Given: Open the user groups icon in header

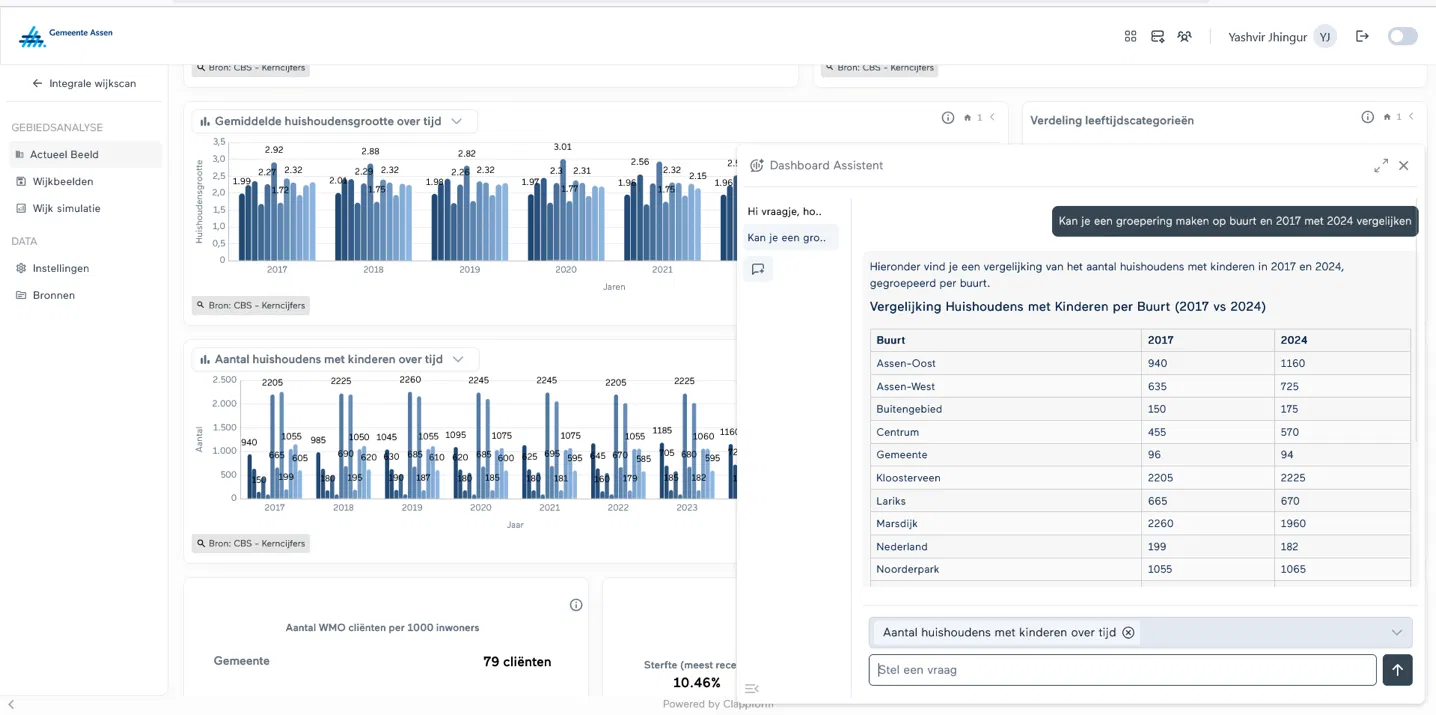Looking at the screenshot, I should pos(1184,36).
